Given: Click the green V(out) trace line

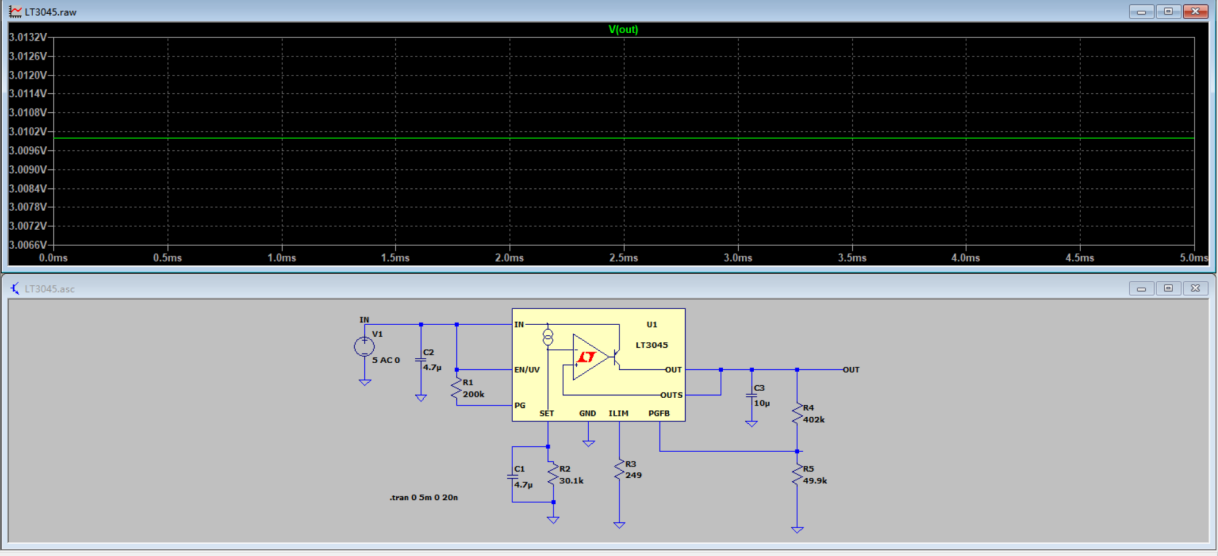Looking at the screenshot, I should click(x=623, y=138).
